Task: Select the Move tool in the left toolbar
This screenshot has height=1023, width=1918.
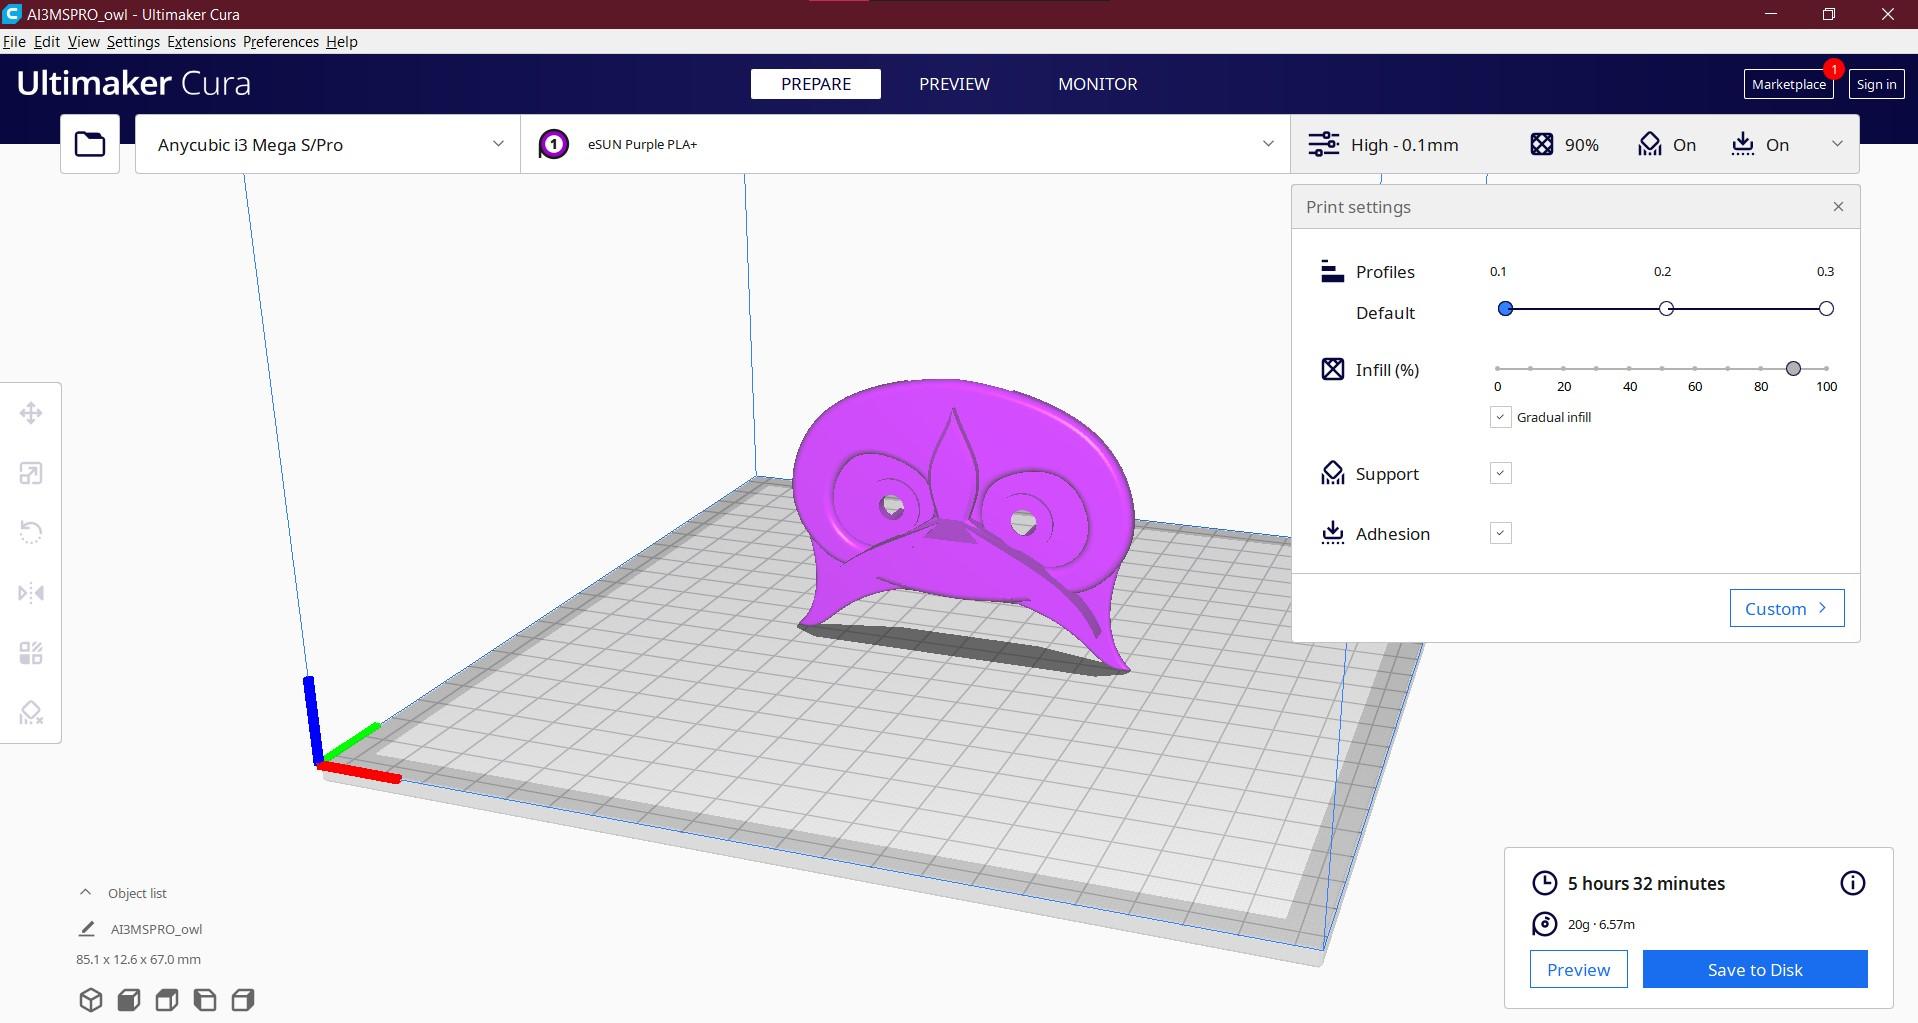Action: (x=30, y=412)
